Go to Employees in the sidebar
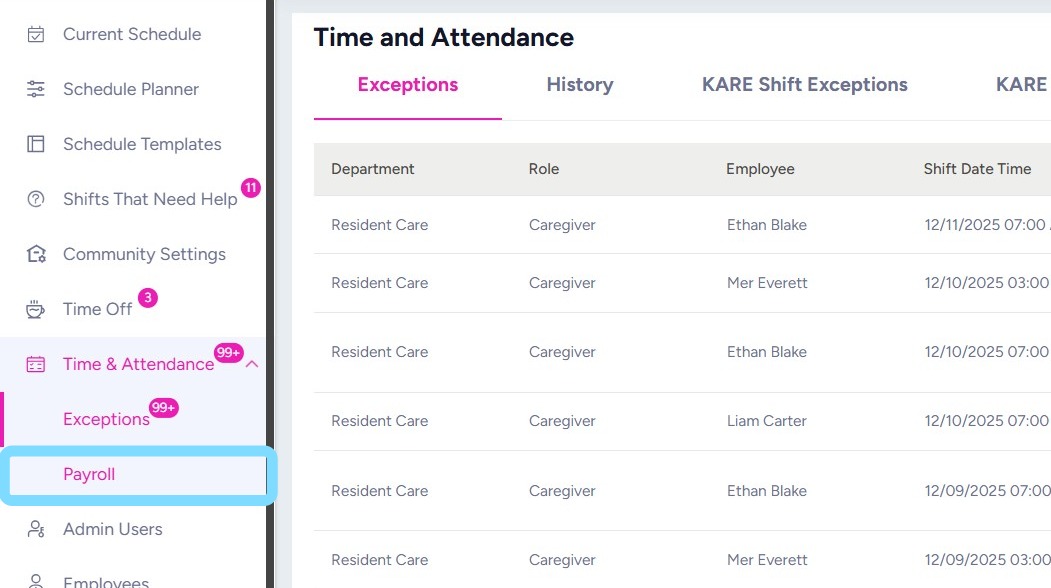 pos(106,581)
